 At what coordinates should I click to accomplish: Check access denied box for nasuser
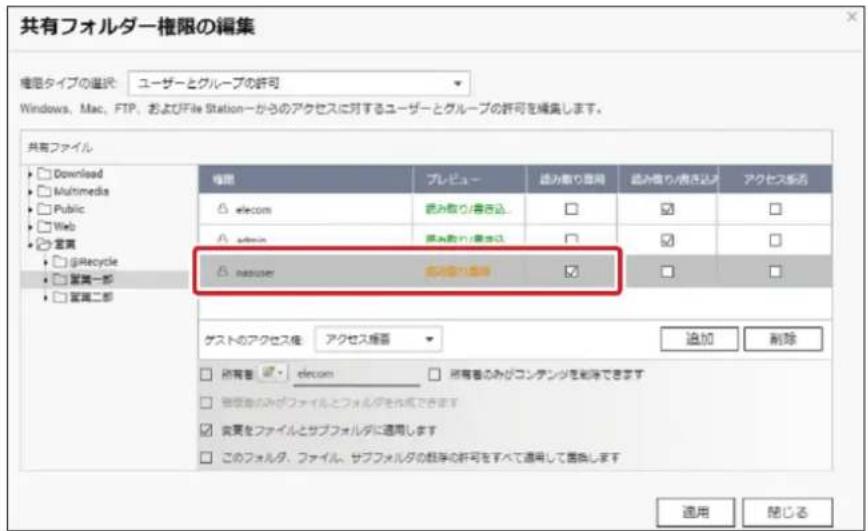tap(776, 271)
